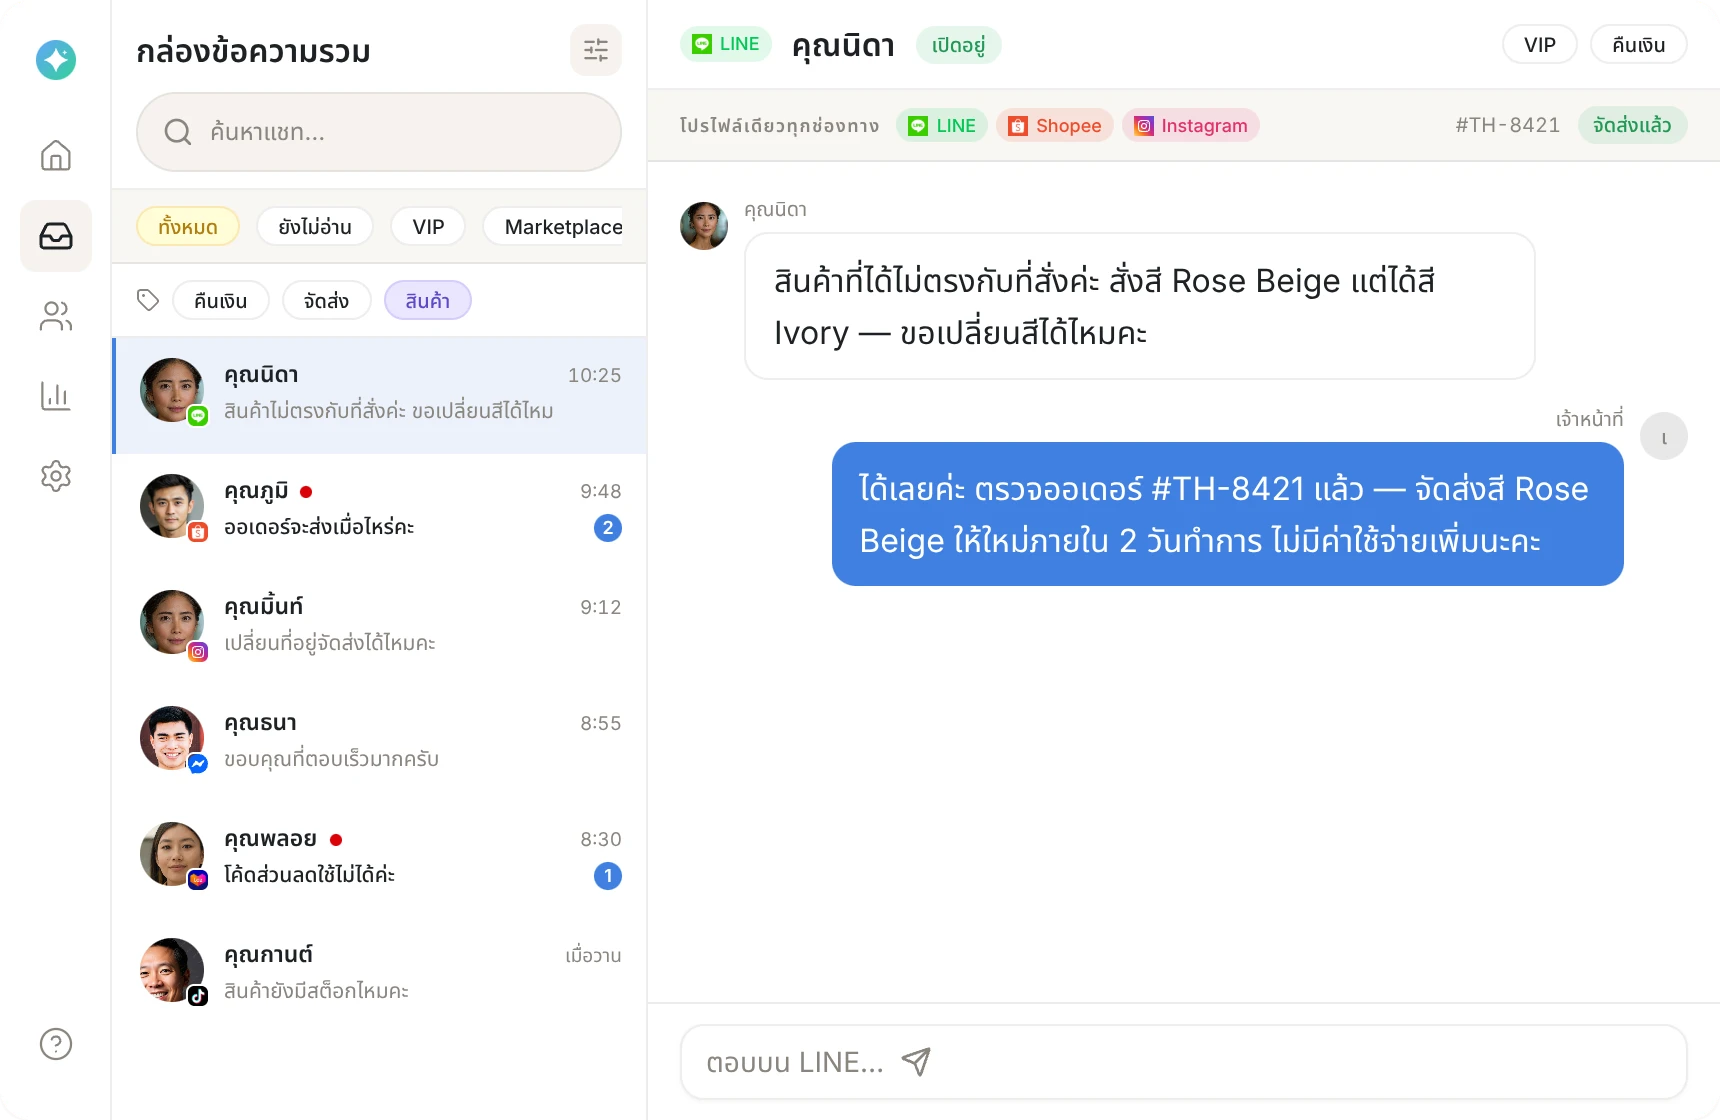
Task: Click the เปิดอยู่ status badge
Action: pos(959,44)
